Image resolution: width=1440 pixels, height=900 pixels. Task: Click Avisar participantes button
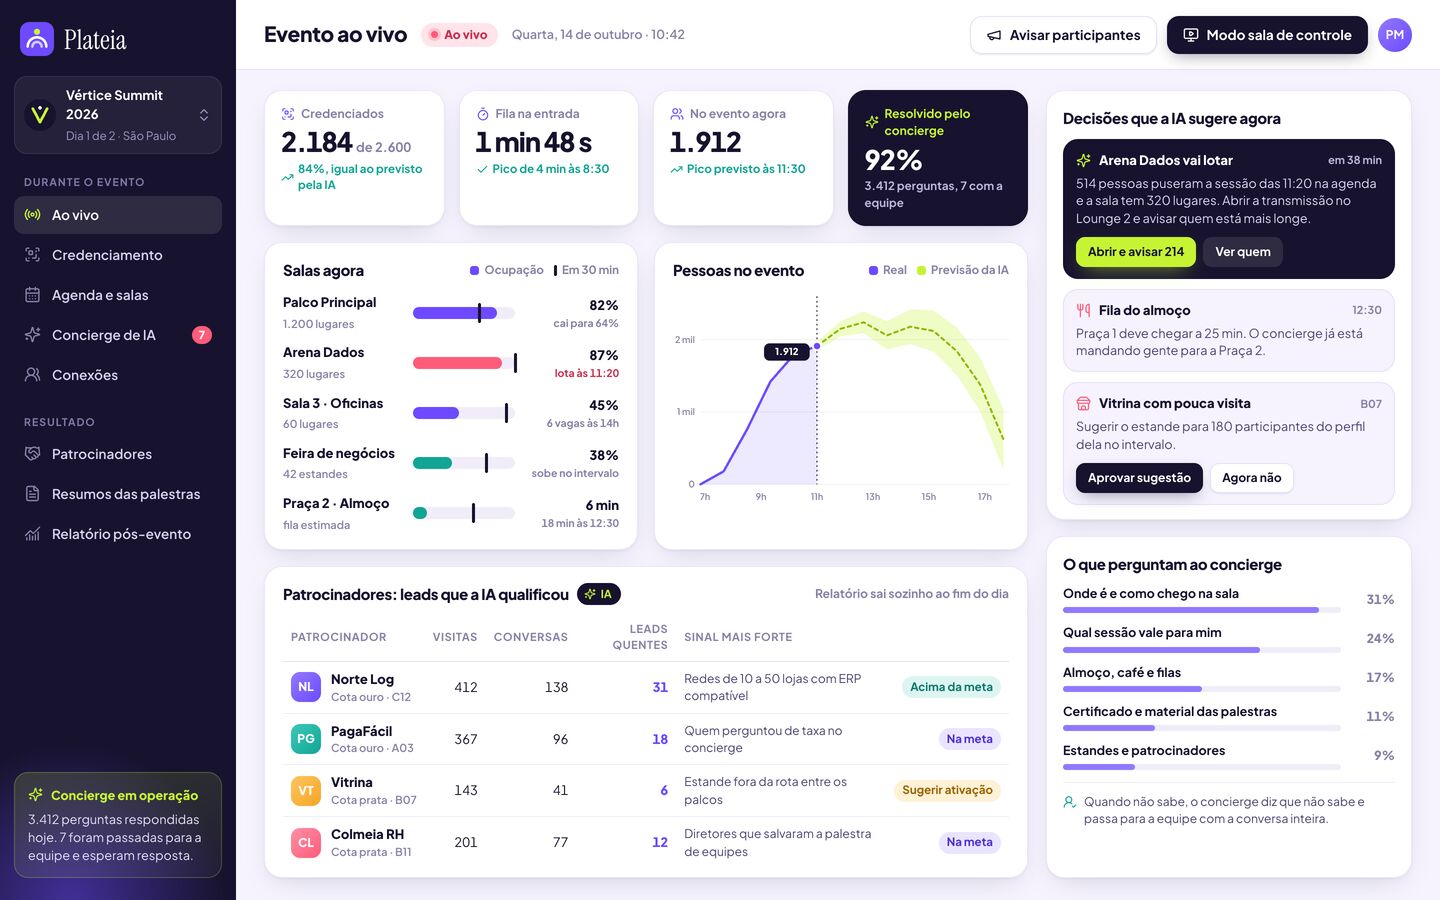(x=1063, y=35)
